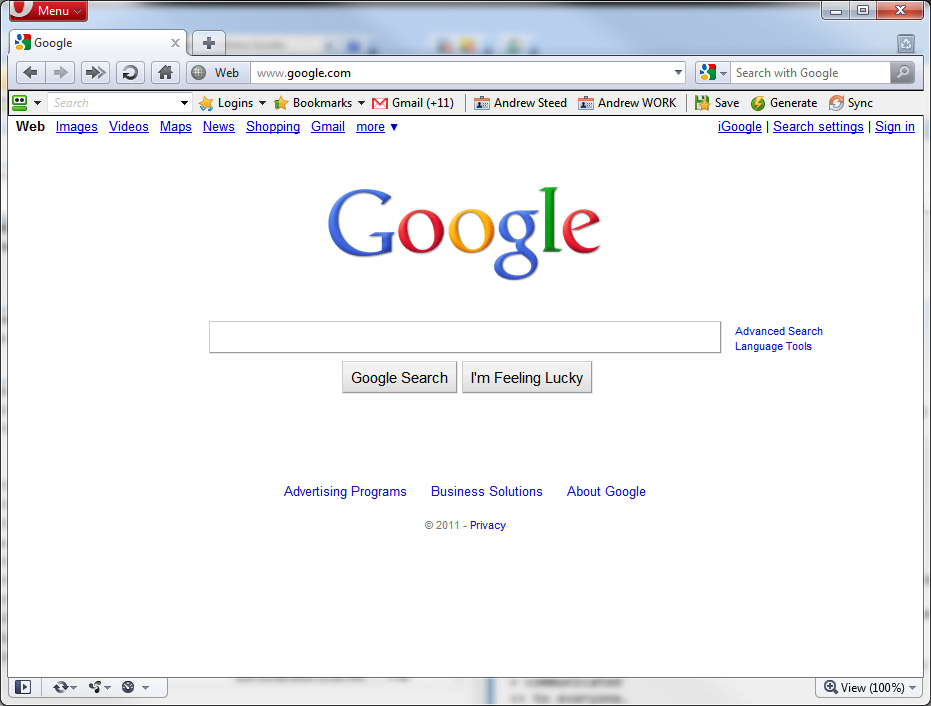Click the Generate password button
Viewport: 931px width, 706px height.
point(784,103)
